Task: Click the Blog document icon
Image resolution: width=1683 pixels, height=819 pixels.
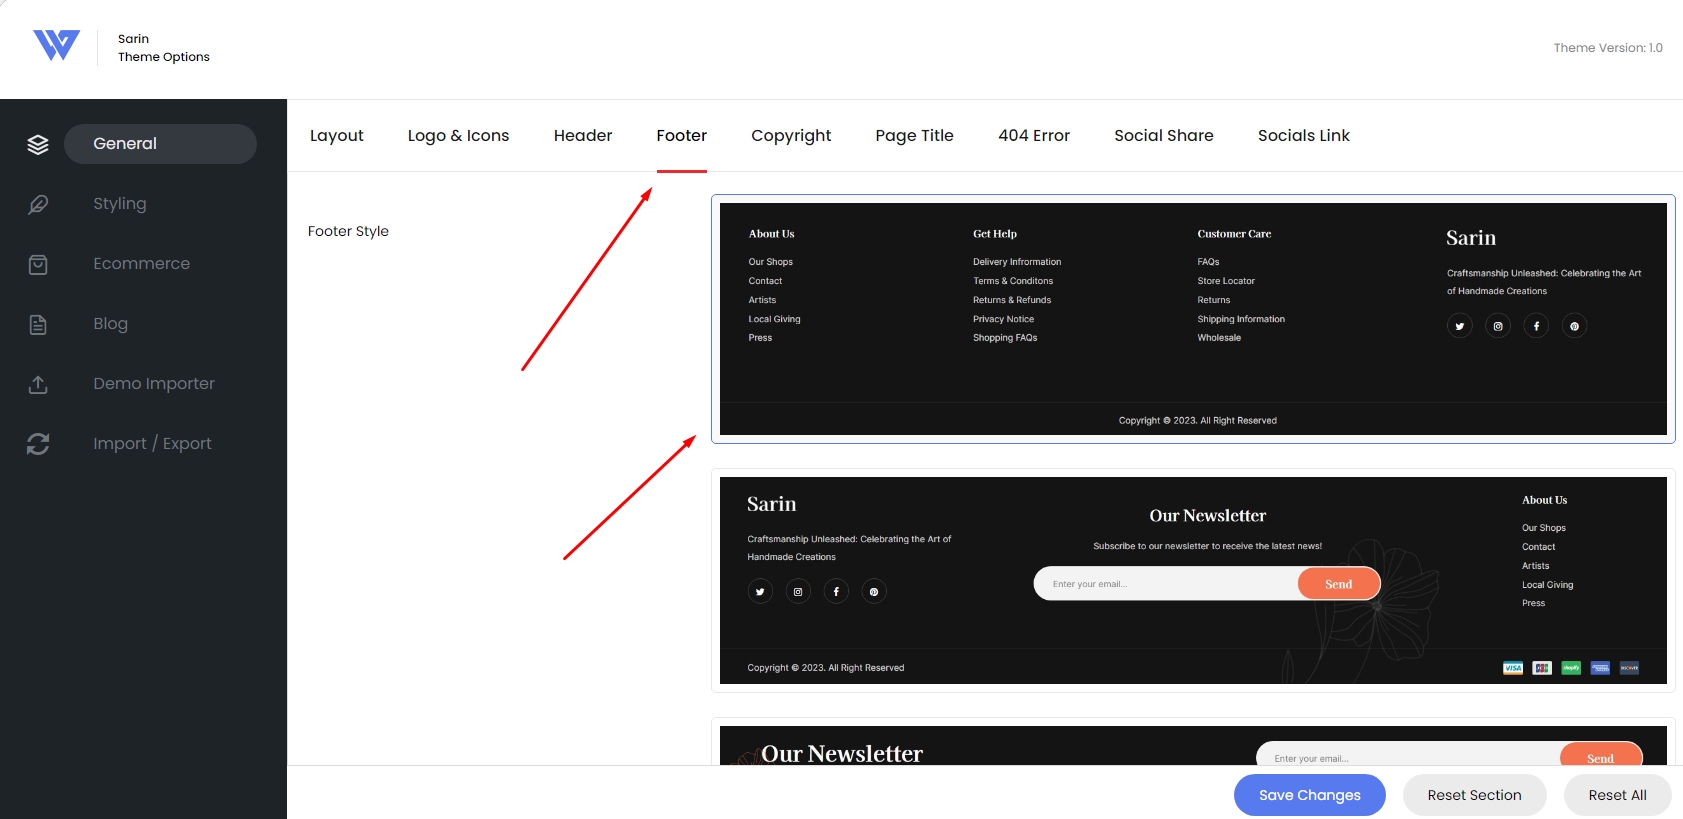Action: 38,324
